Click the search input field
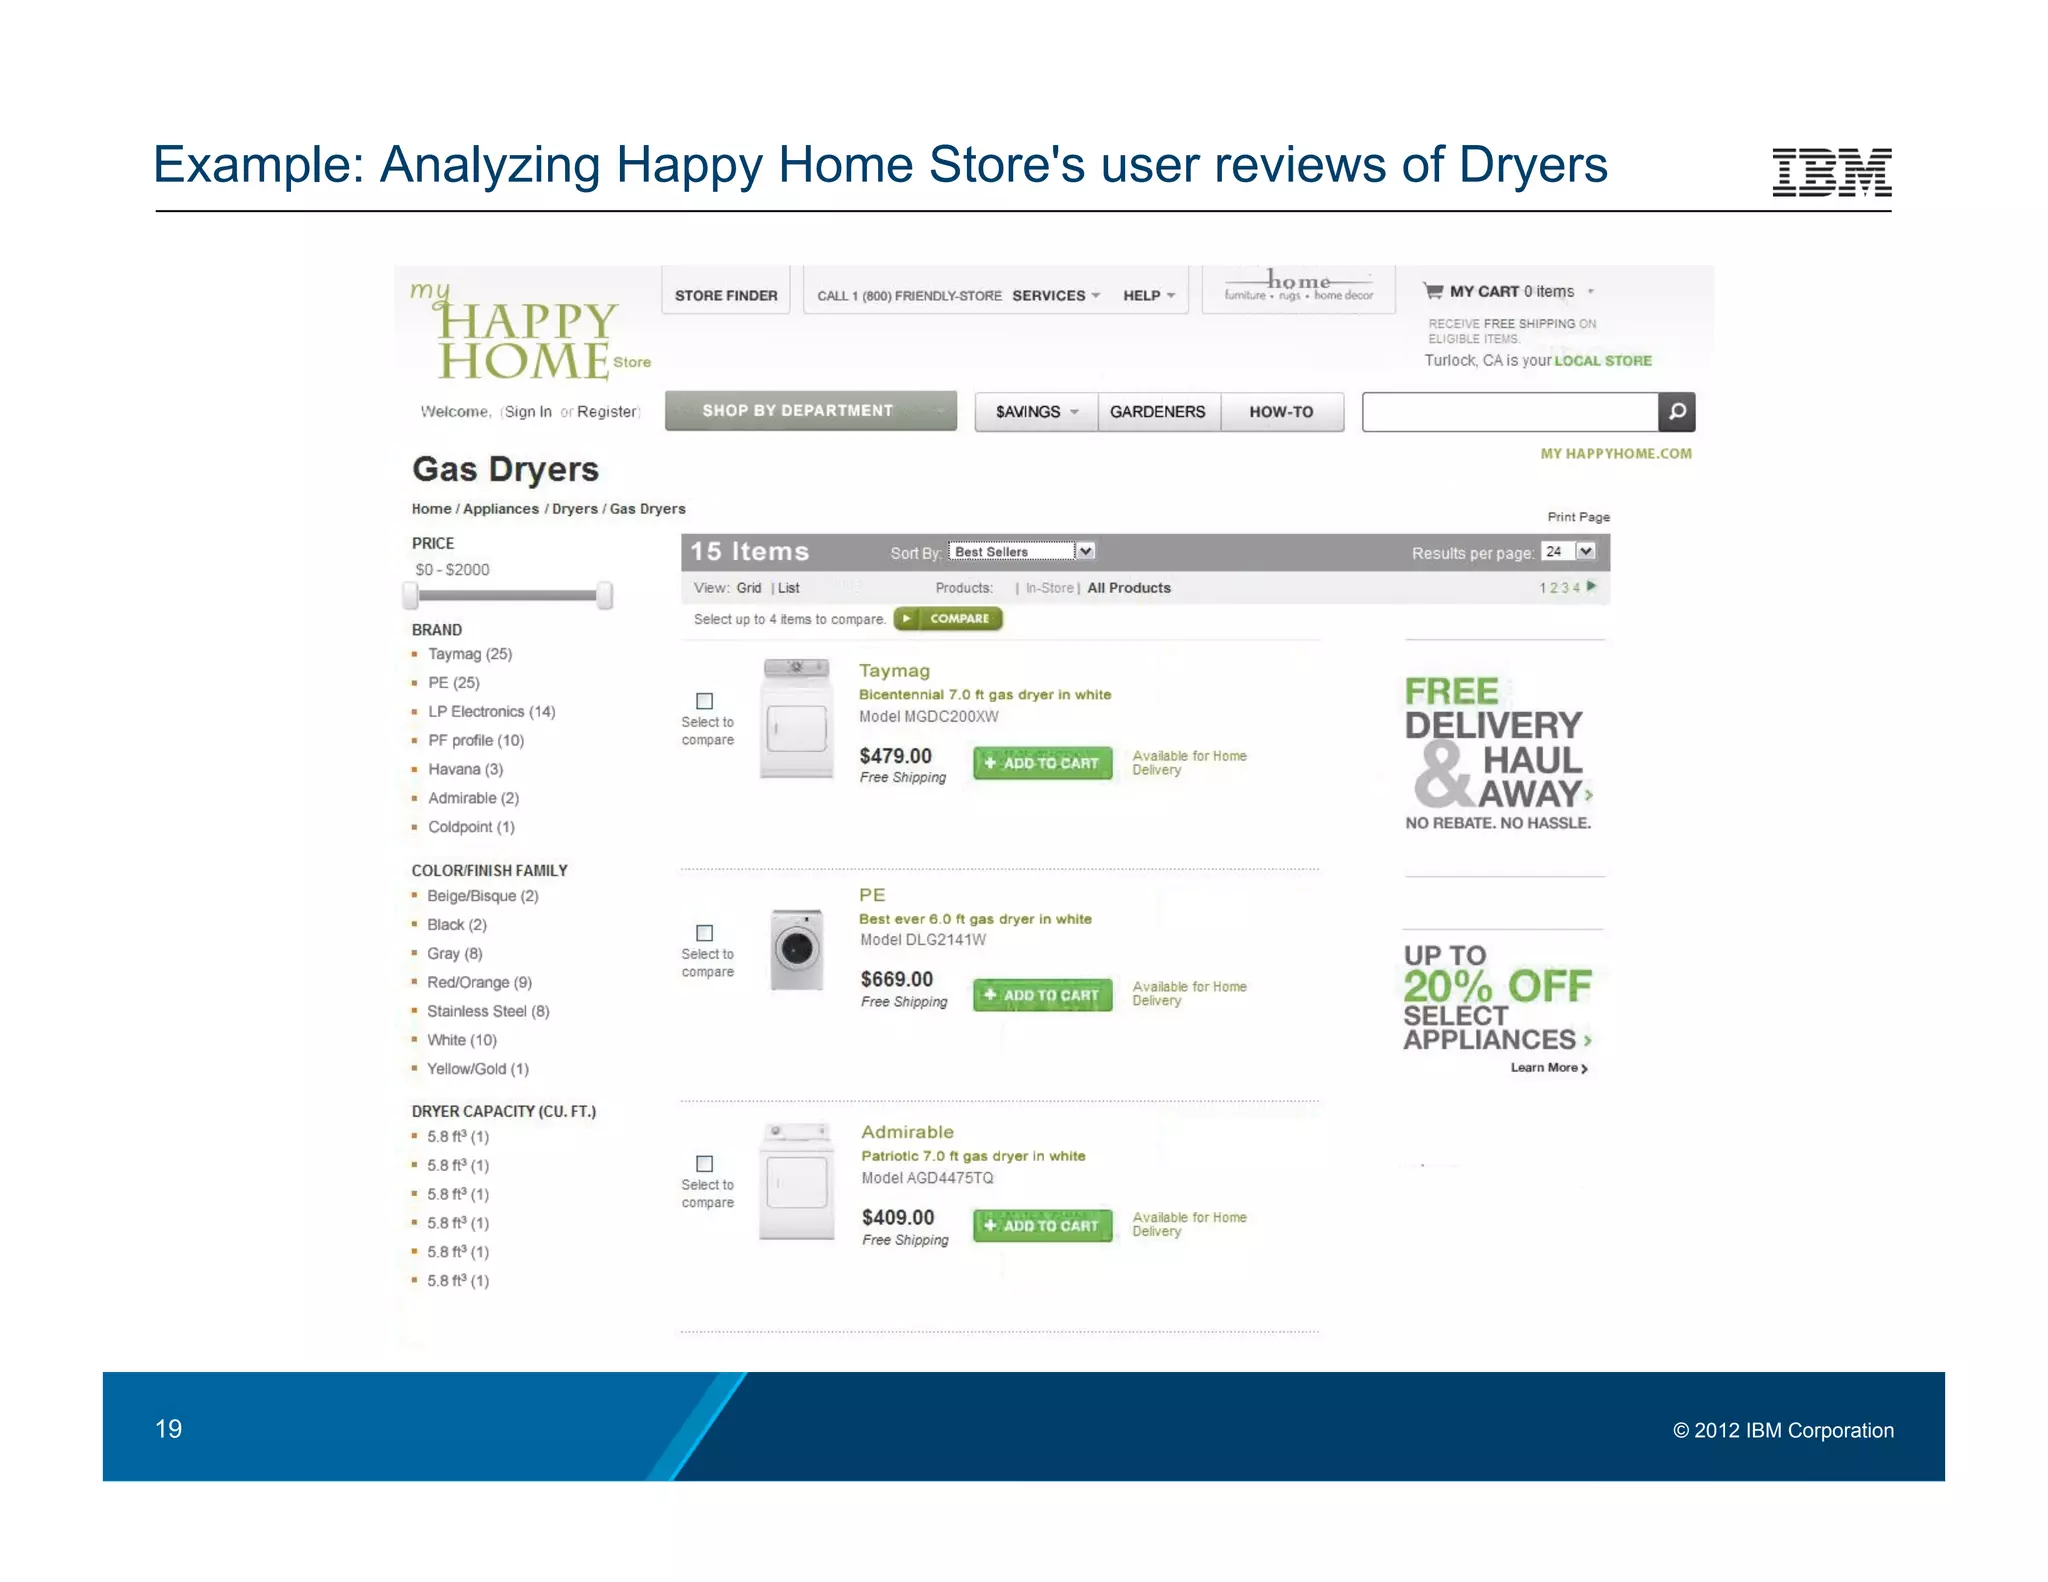2048x1582 pixels. point(1510,411)
